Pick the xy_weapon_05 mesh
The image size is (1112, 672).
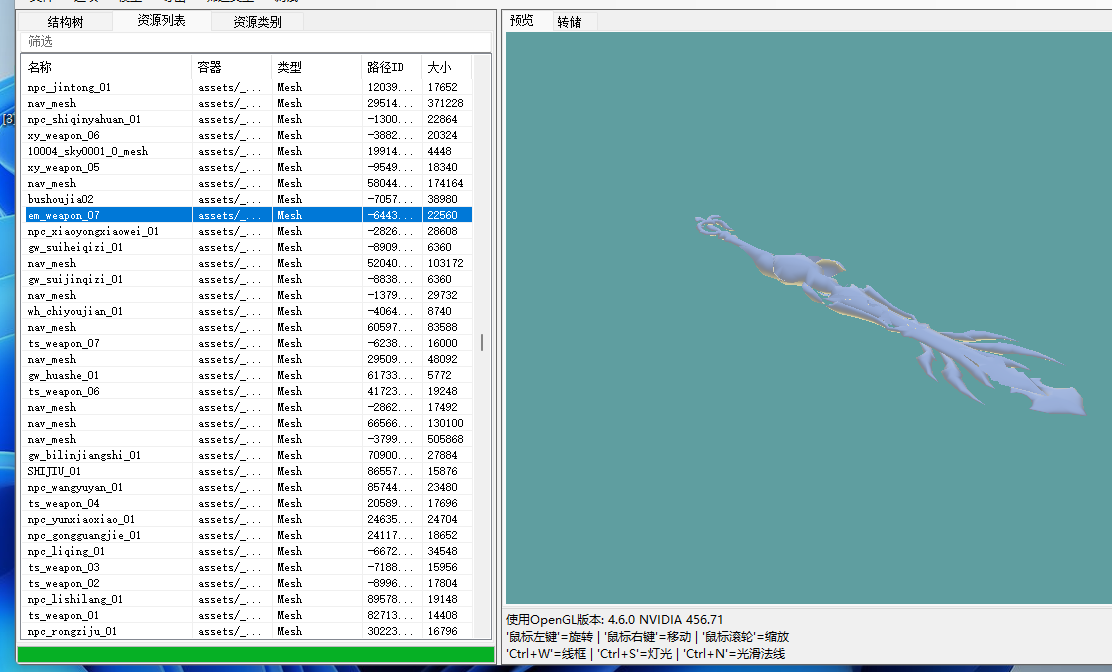(249, 167)
